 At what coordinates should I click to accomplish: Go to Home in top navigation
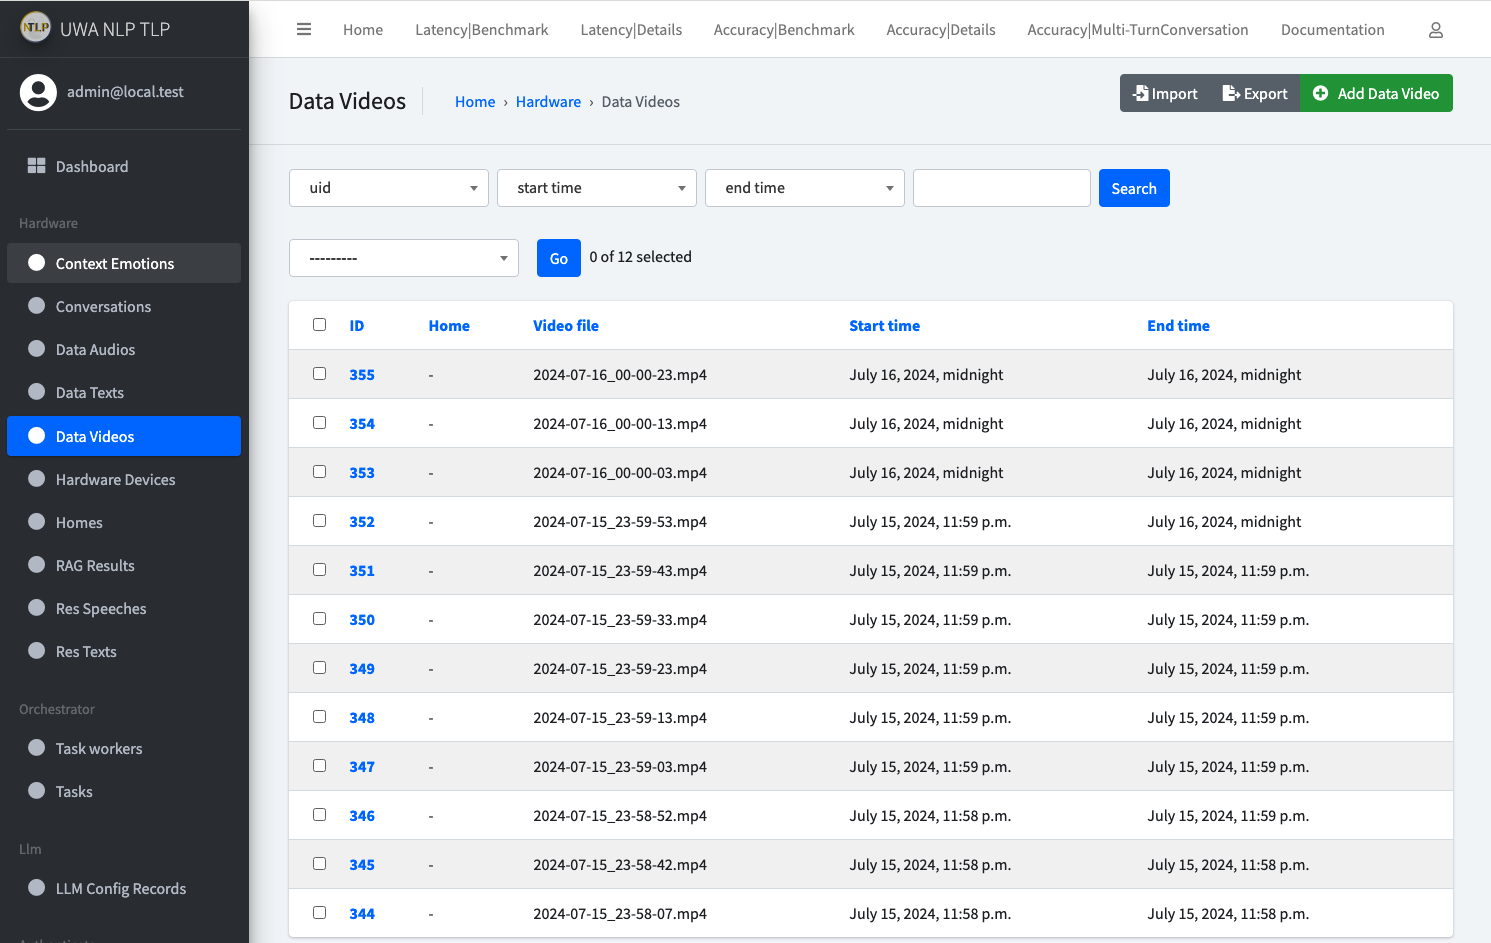tap(363, 30)
